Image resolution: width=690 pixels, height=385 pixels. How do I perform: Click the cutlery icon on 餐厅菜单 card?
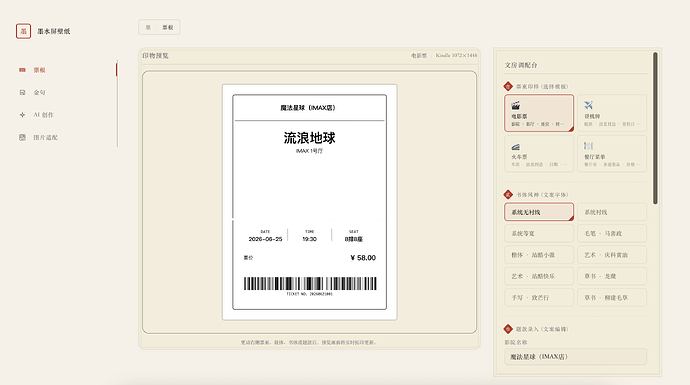[x=589, y=146]
